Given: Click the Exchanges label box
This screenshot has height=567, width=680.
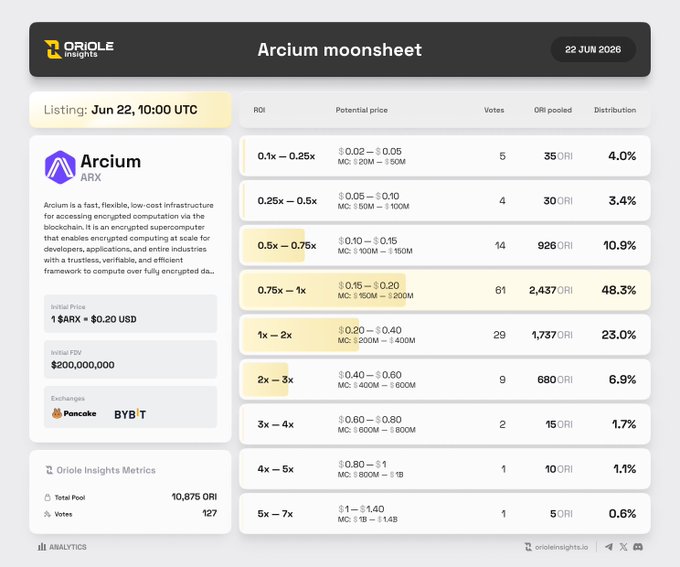Looking at the screenshot, I should tap(130, 407).
